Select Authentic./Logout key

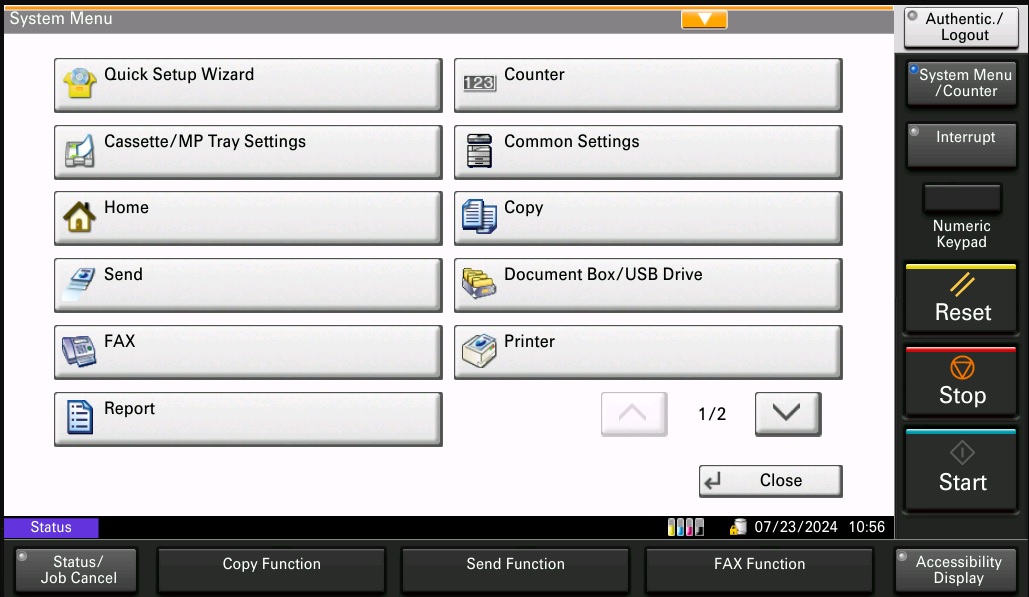coord(961,28)
